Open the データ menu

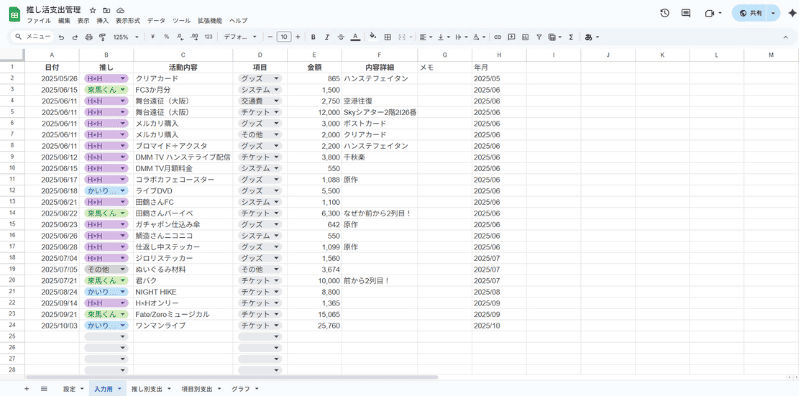coord(156,21)
